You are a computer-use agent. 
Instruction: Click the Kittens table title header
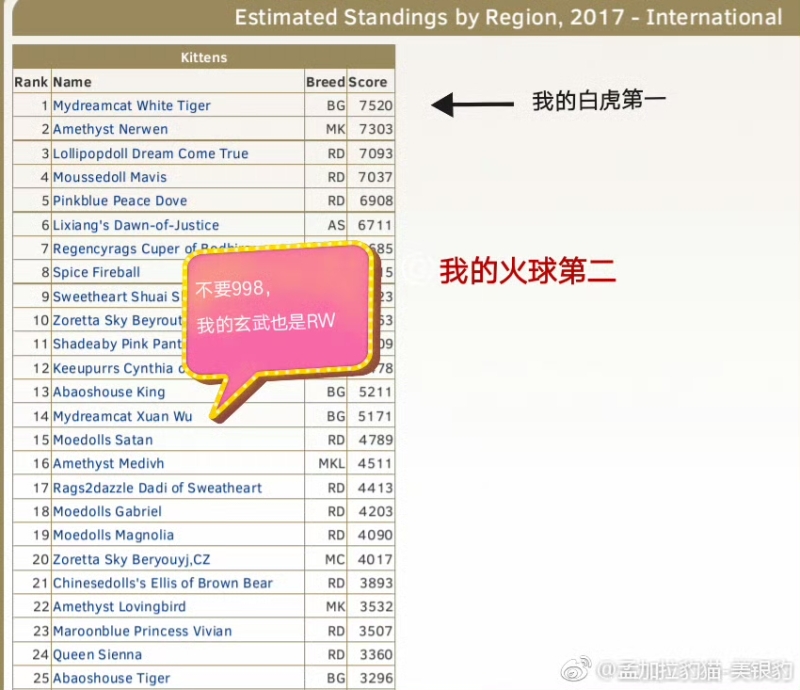click(x=204, y=58)
